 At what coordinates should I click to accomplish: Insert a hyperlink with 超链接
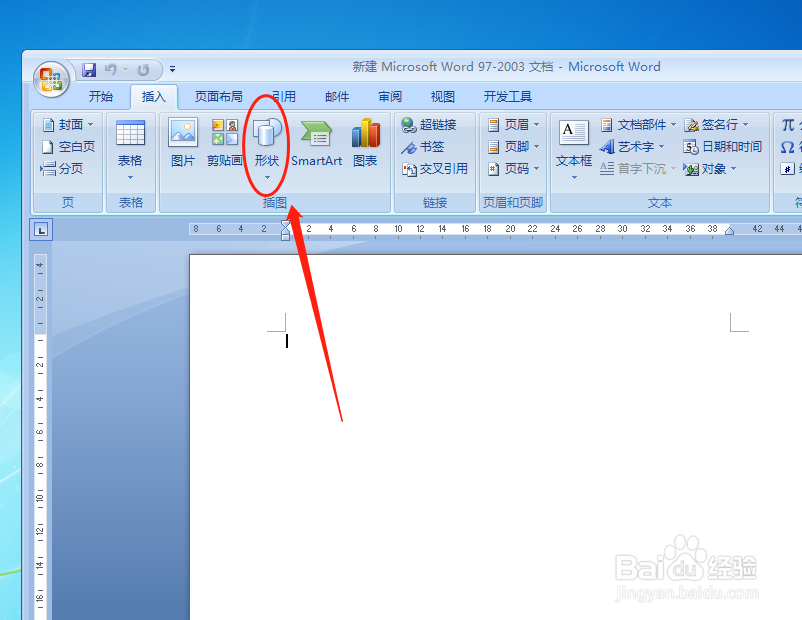coord(429,124)
